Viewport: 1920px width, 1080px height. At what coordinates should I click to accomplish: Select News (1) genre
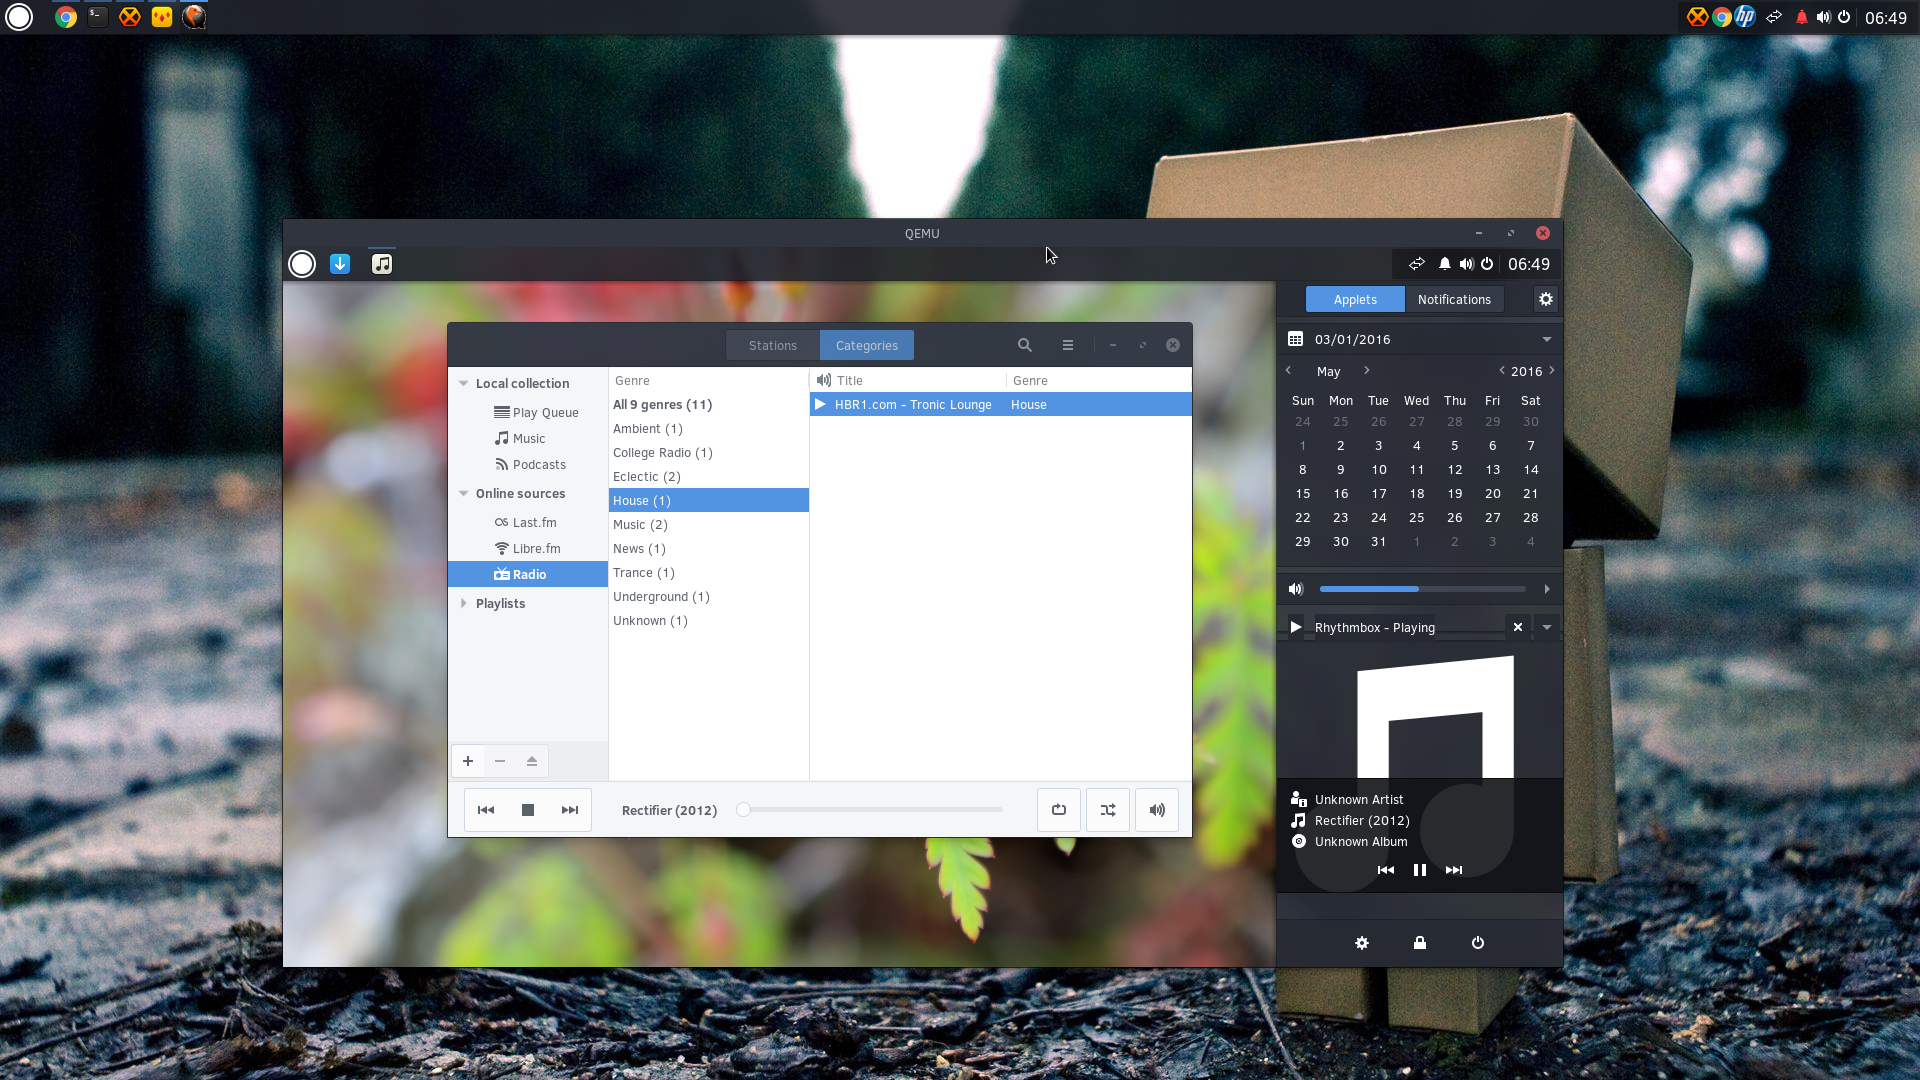pos(709,548)
